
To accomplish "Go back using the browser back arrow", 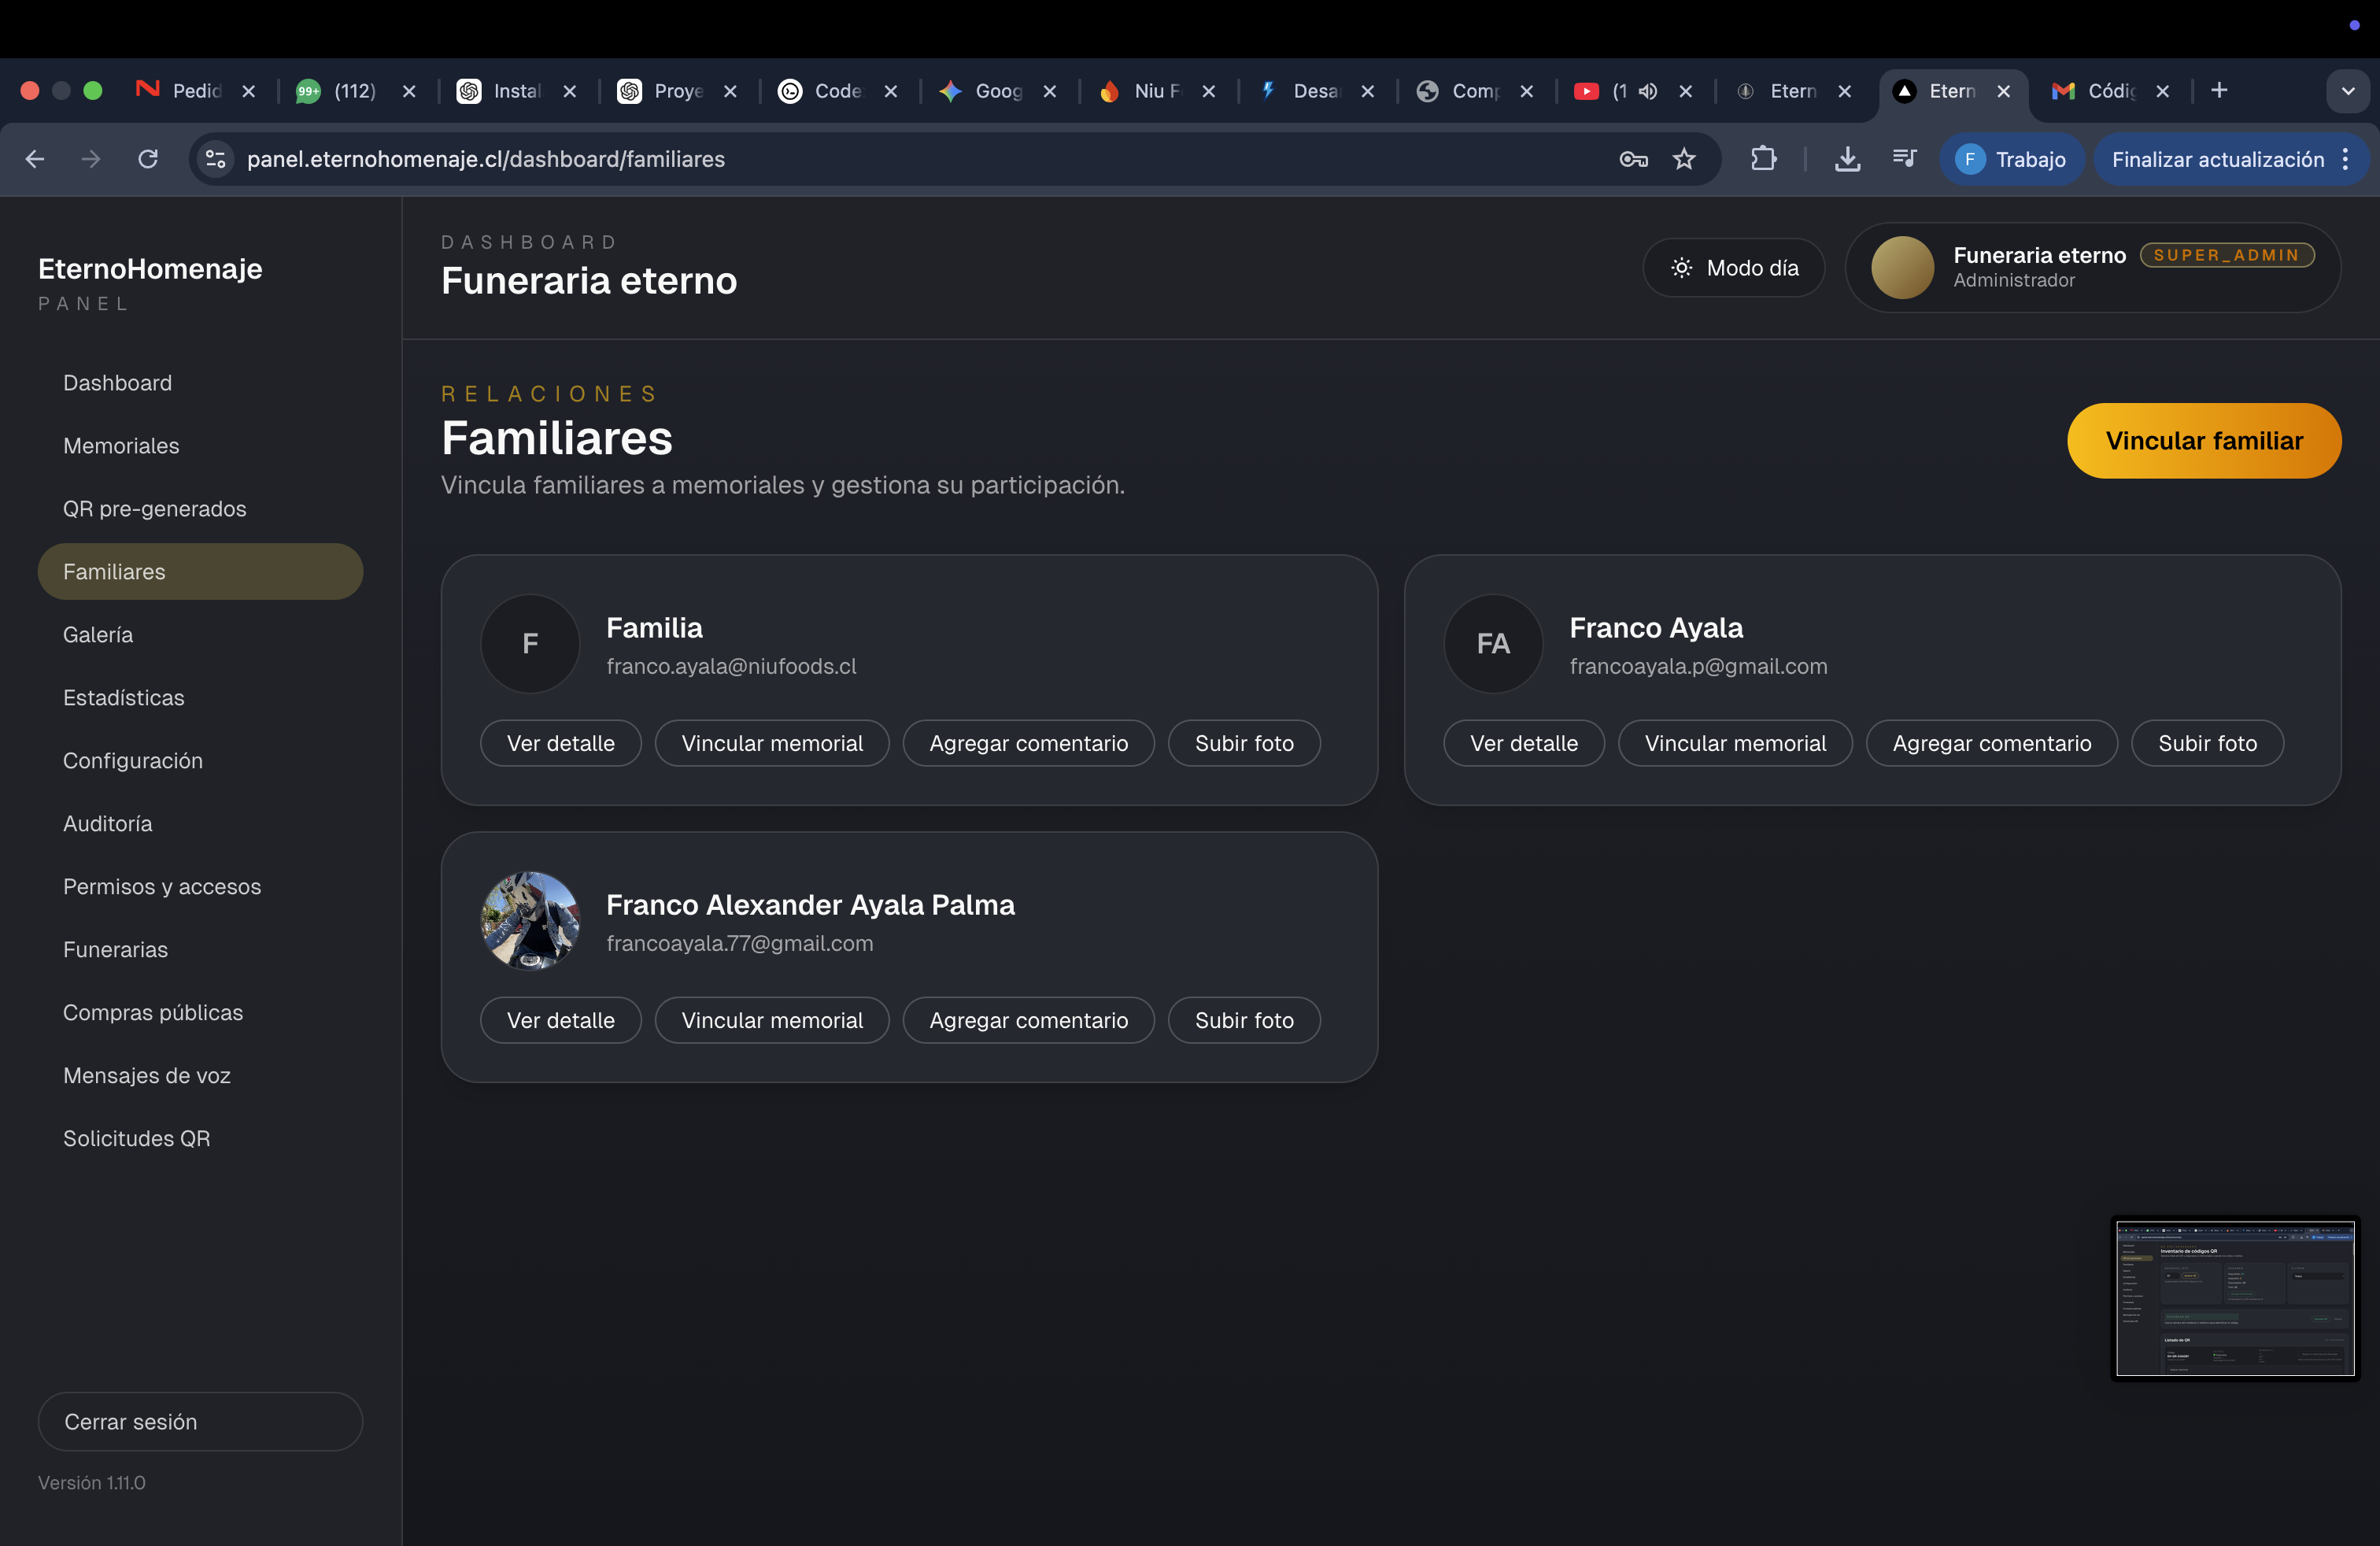I will [35, 159].
